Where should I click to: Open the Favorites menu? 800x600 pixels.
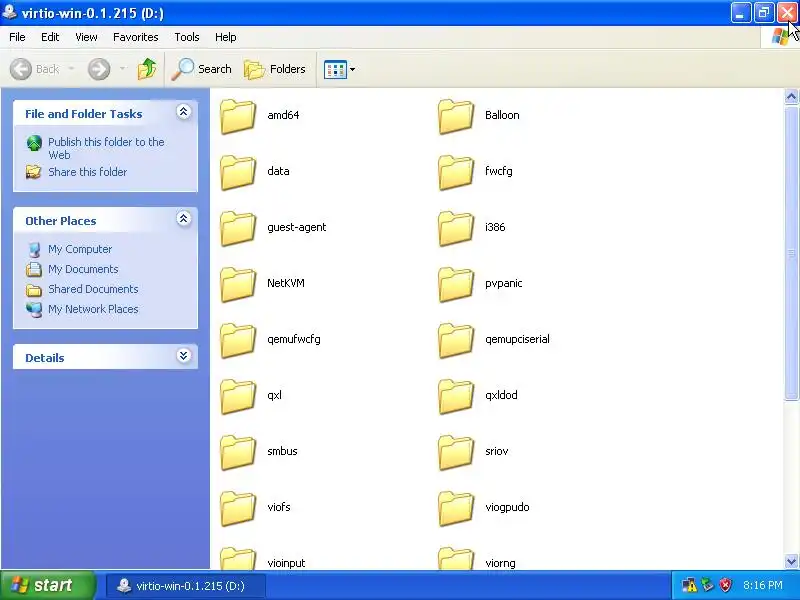click(136, 37)
